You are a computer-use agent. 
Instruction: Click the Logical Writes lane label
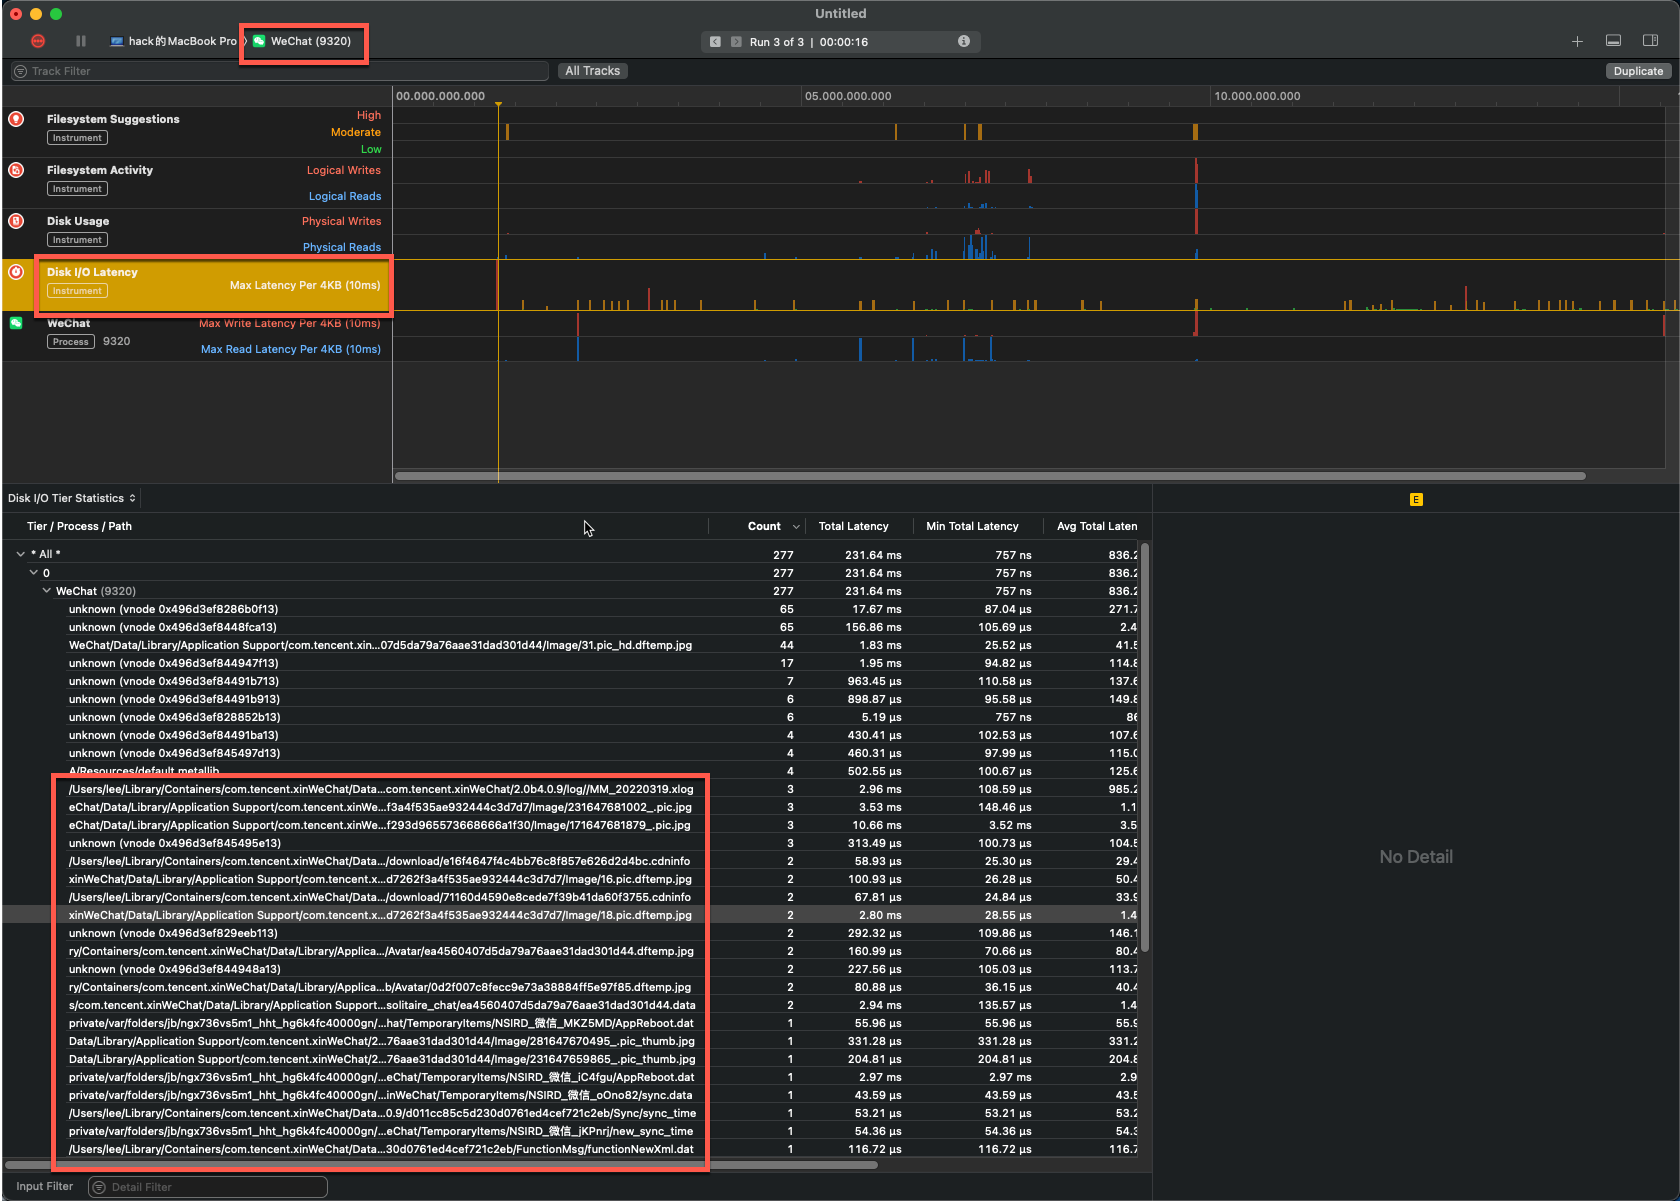(343, 170)
